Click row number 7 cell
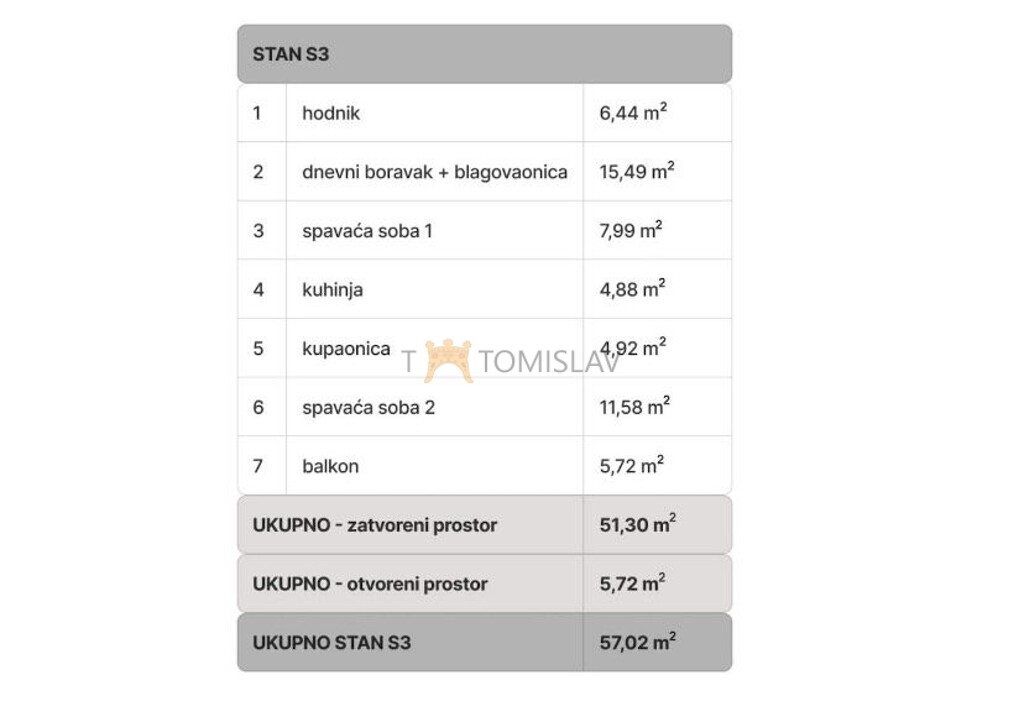The image size is (1024, 722). 262,465
